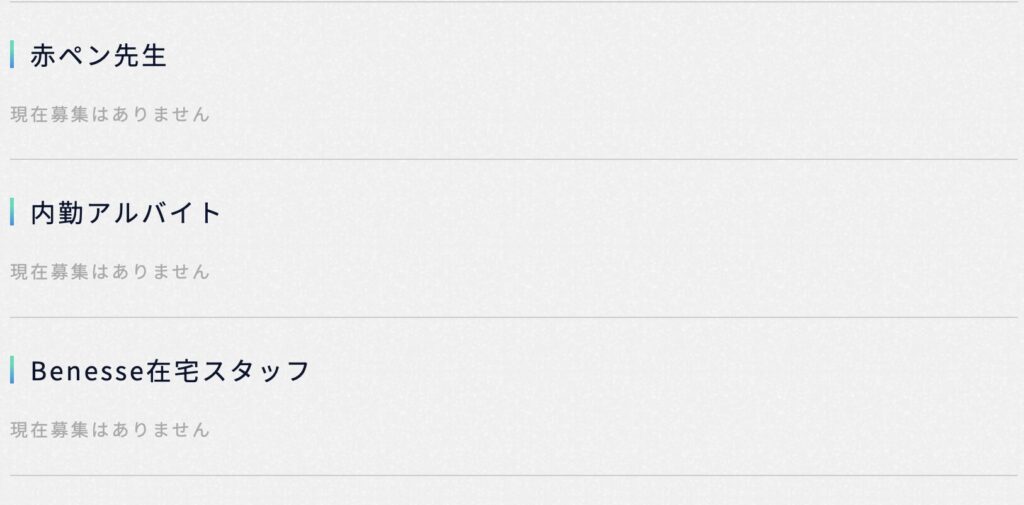
Task: Click the gradient accent bar beside Benesse在宅スタッフ
Action: pos(12,370)
